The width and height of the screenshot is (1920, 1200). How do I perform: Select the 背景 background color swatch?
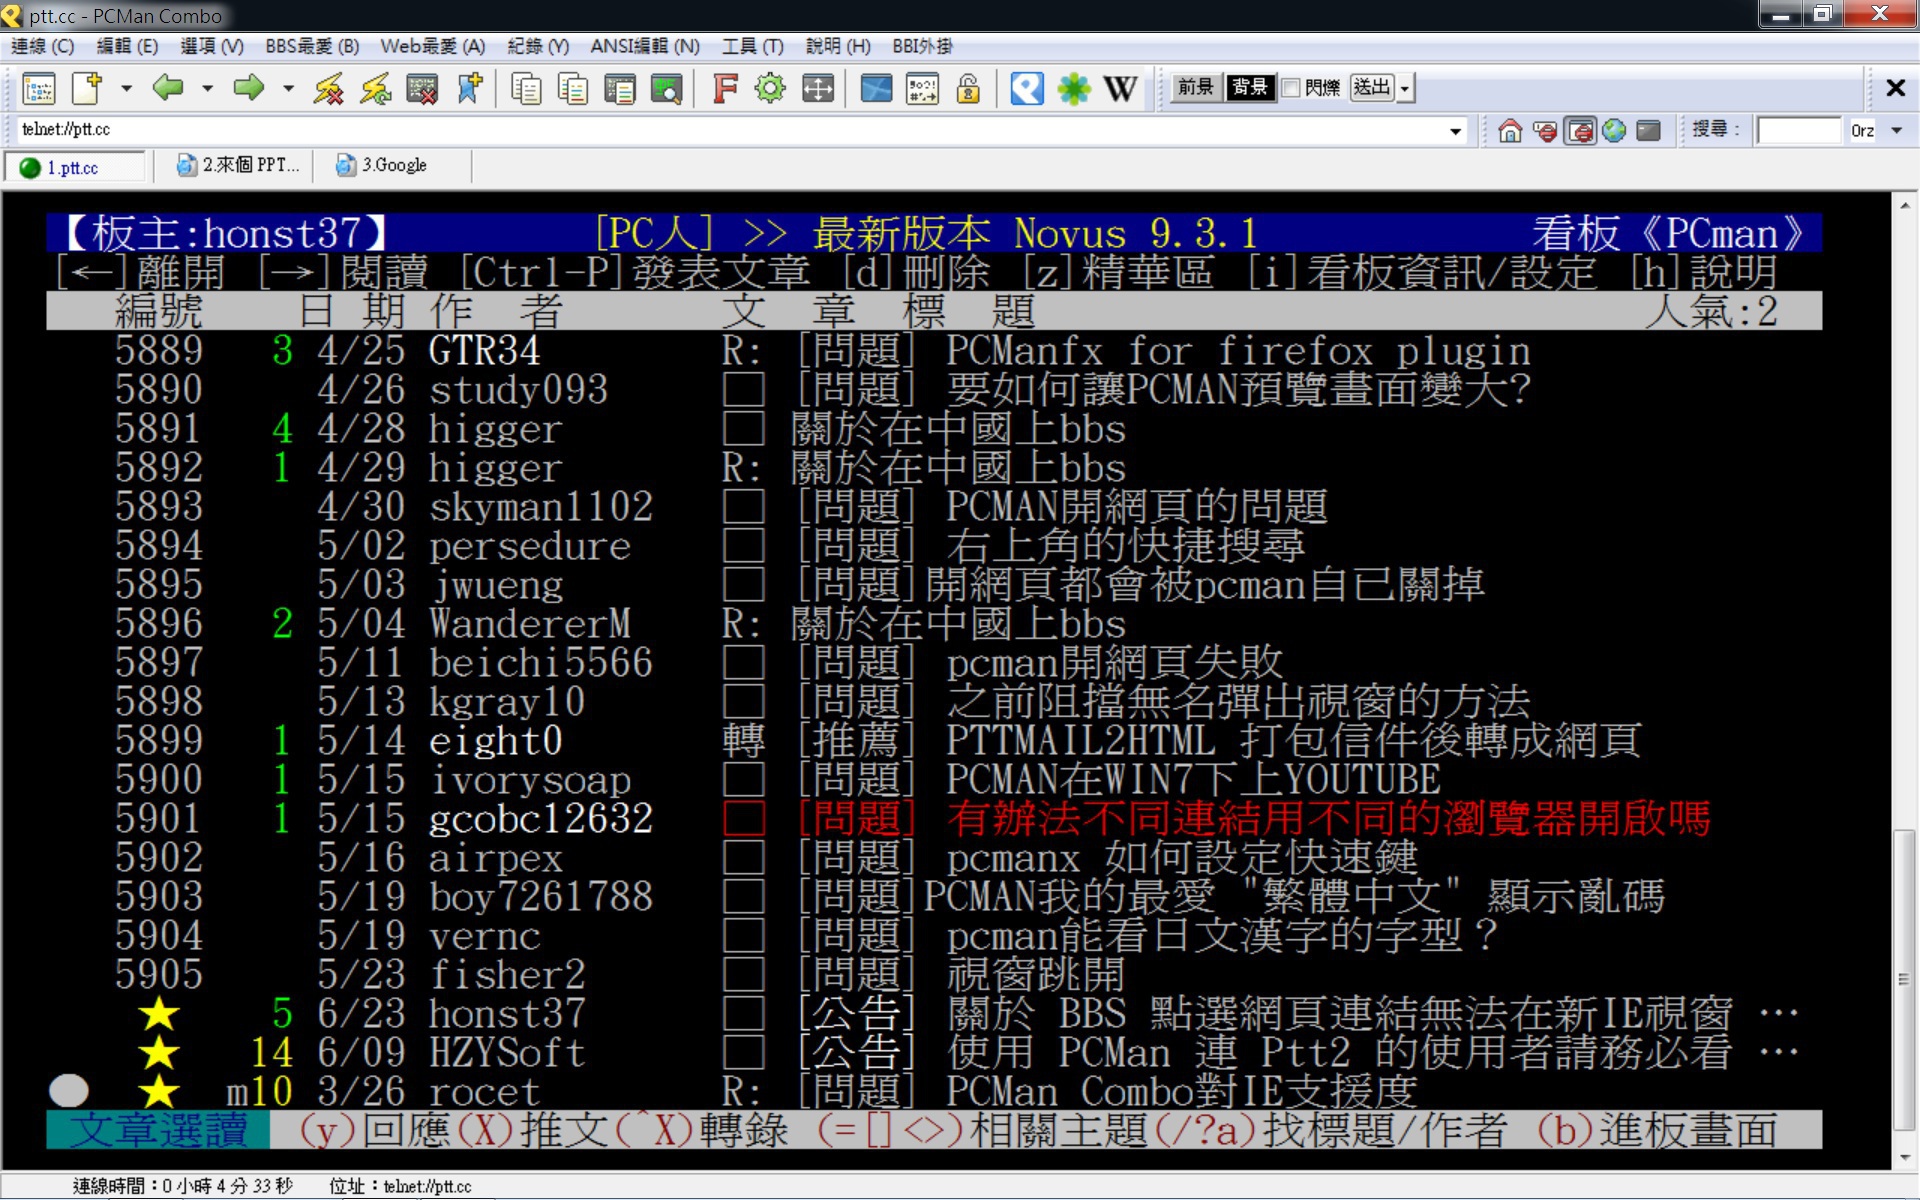point(1250,88)
